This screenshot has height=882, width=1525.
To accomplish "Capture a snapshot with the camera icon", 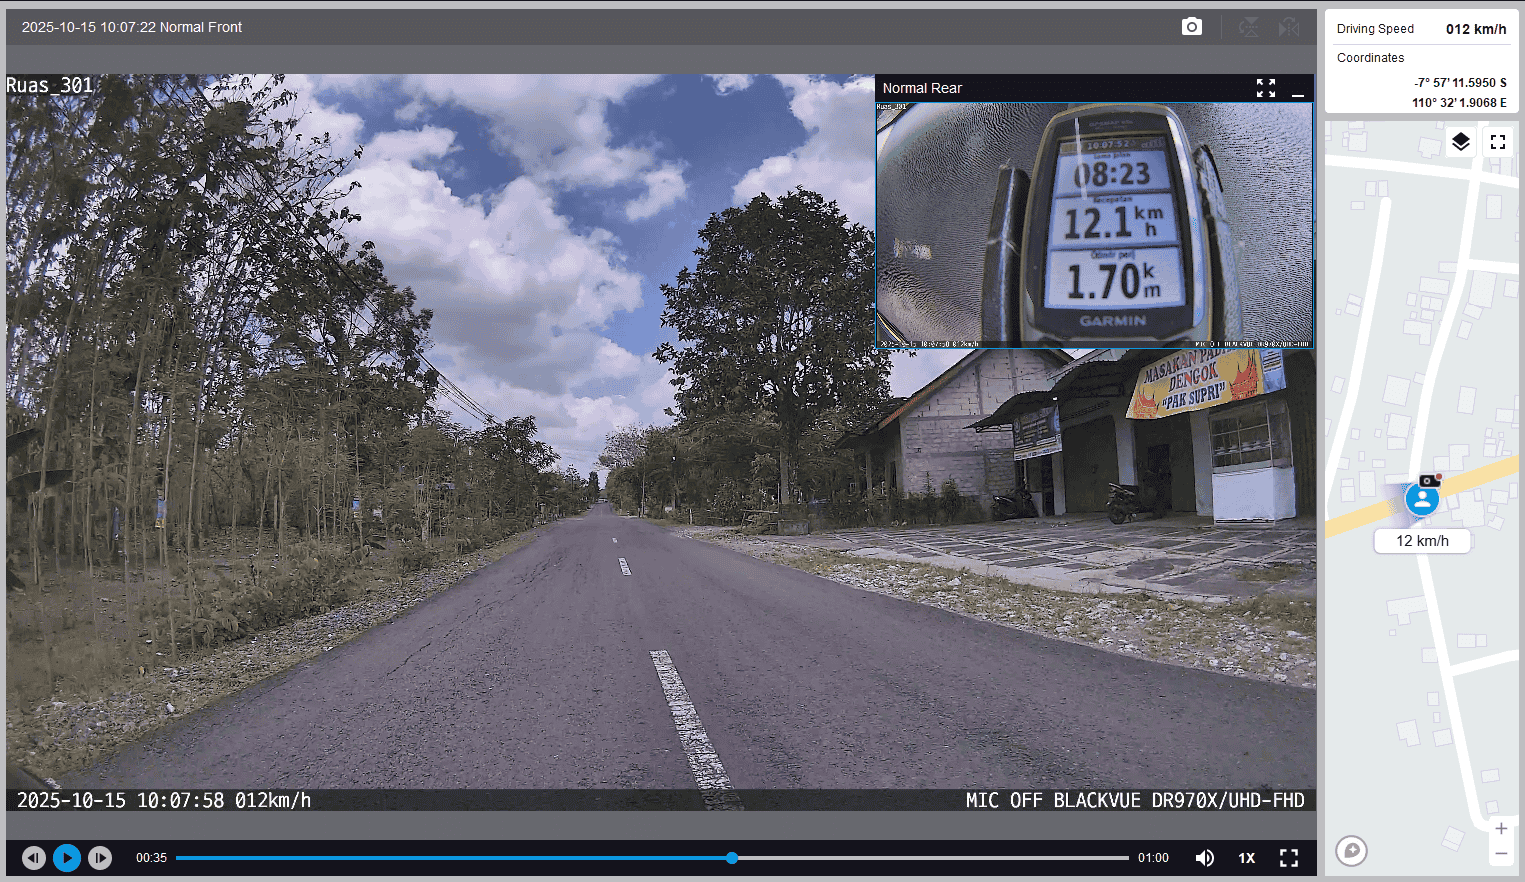I will click(x=1191, y=27).
